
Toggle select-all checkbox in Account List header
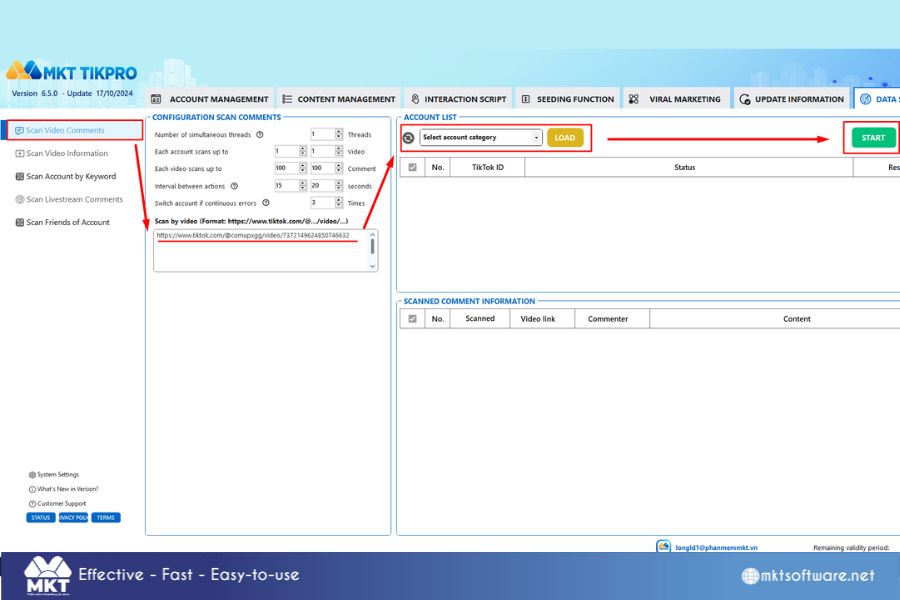point(412,167)
